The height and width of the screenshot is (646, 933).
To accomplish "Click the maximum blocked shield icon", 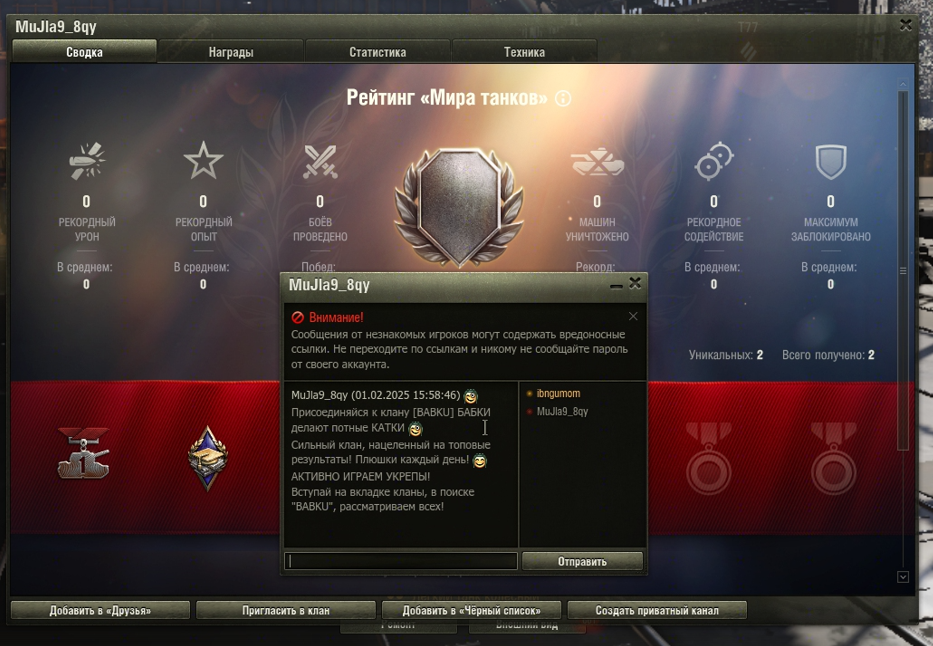I will coord(831,161).
